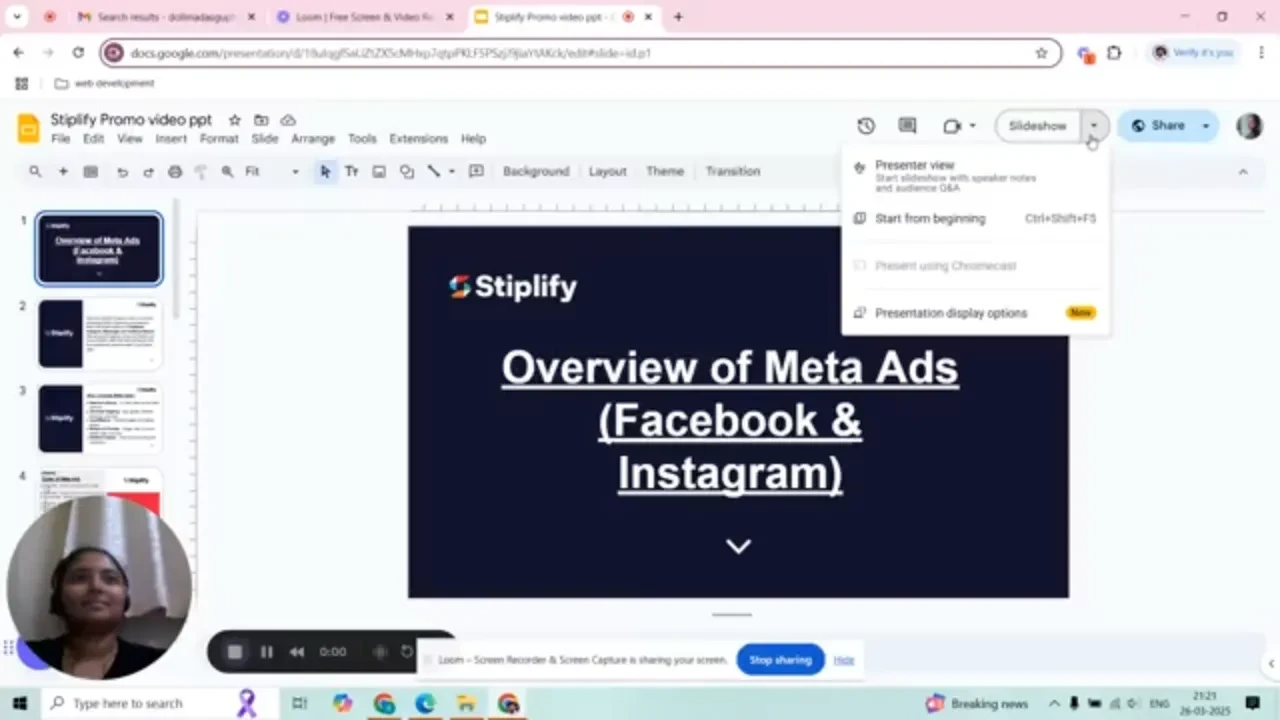
Task: Open Microsoft Edge from taskbar
Action: (x=425, y=704)
